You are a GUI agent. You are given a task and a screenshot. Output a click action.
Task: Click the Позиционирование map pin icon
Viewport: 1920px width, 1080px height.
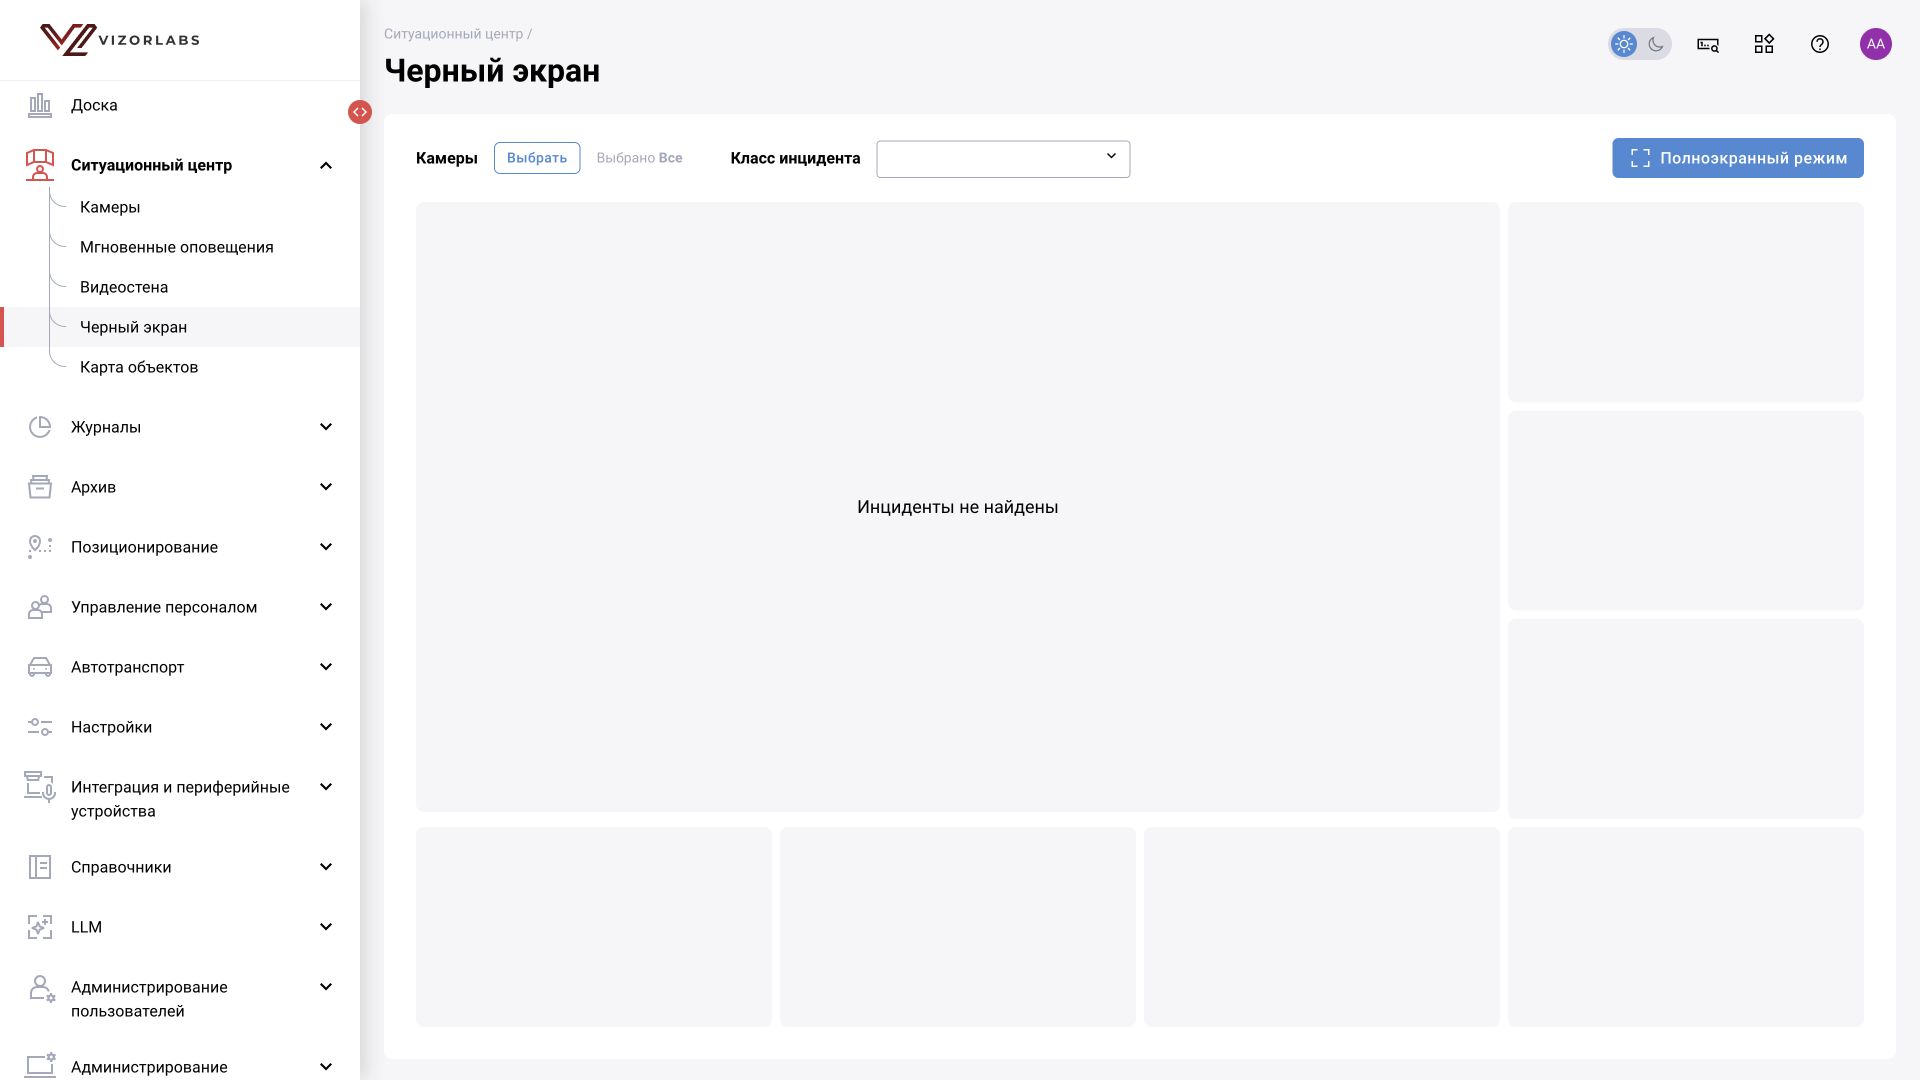40,547
